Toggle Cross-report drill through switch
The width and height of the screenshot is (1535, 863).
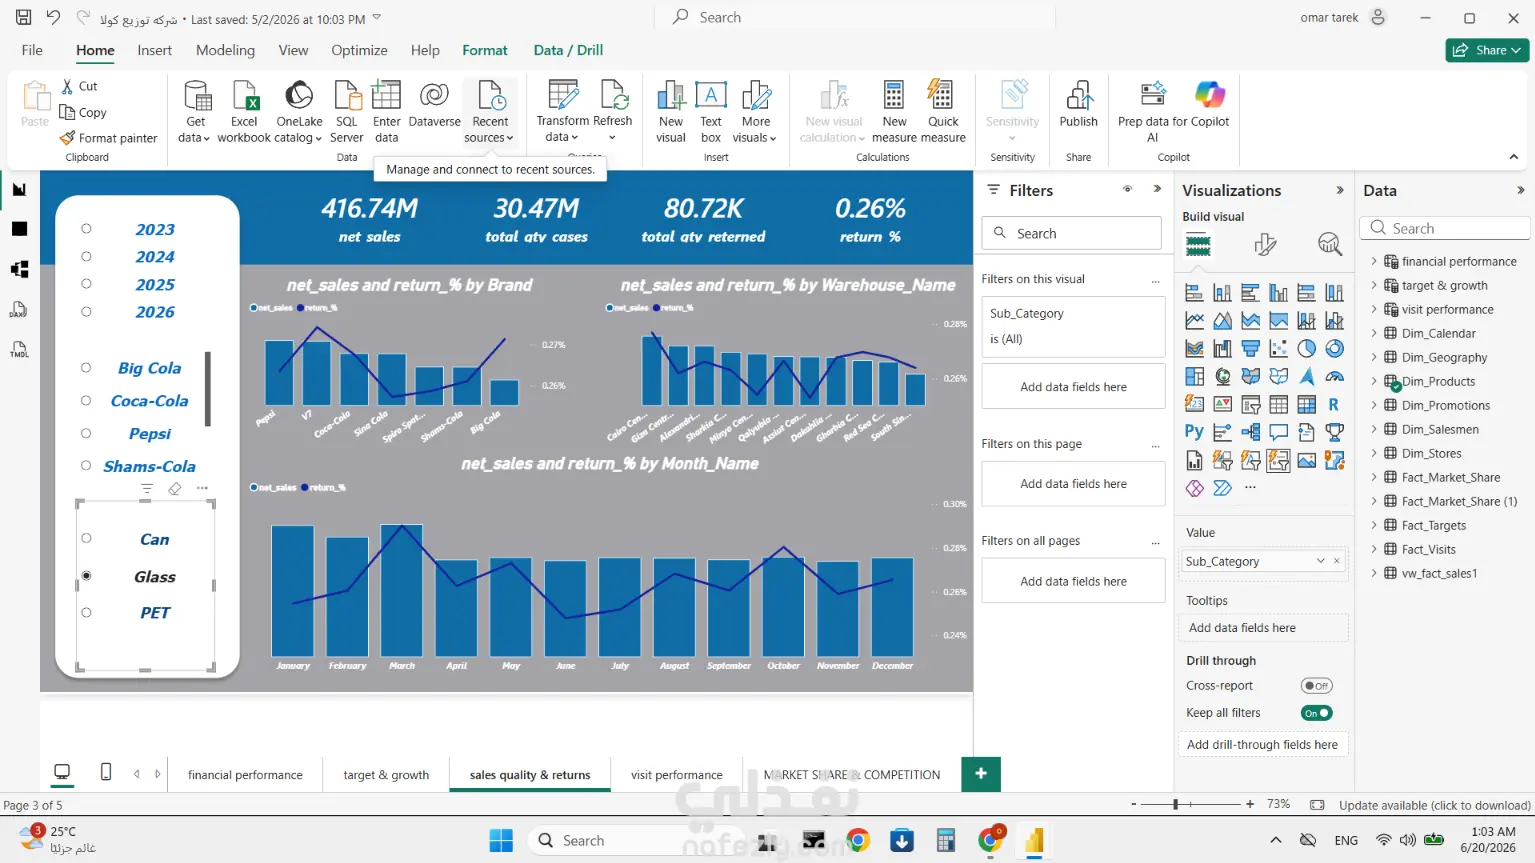pos(1316,686)
